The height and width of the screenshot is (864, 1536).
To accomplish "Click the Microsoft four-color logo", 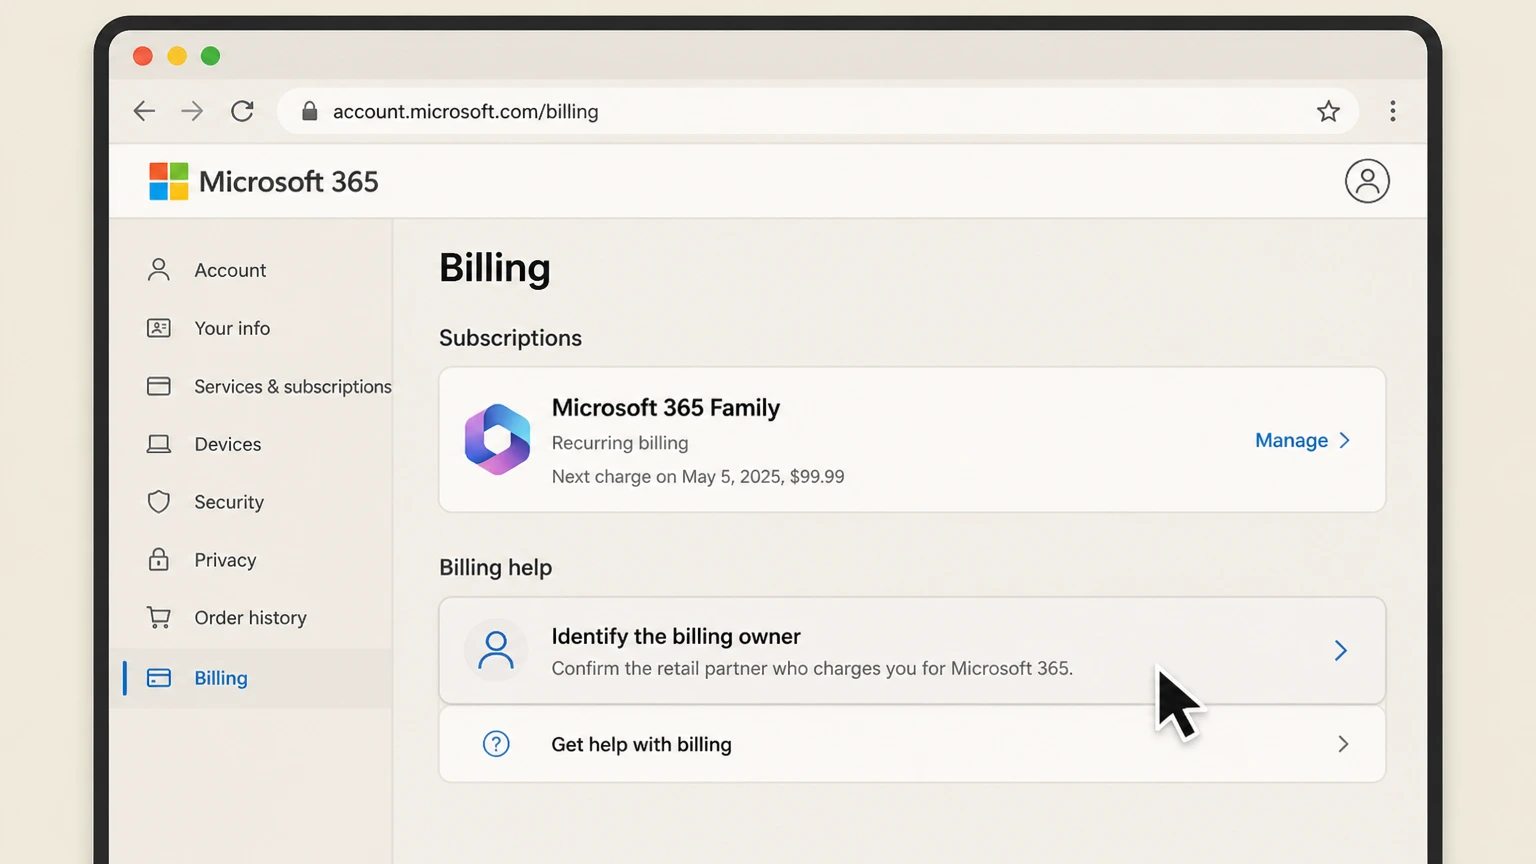I will tap(169, 181).
